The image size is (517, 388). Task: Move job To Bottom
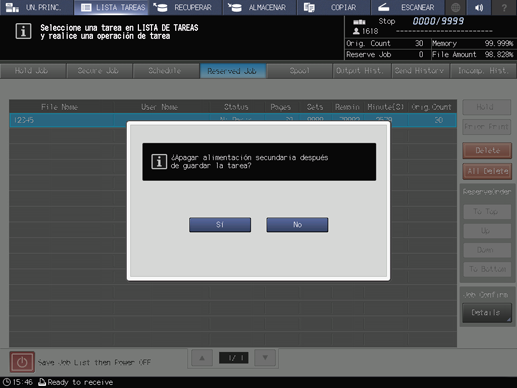pyautogui.click(x=486, y=269)
